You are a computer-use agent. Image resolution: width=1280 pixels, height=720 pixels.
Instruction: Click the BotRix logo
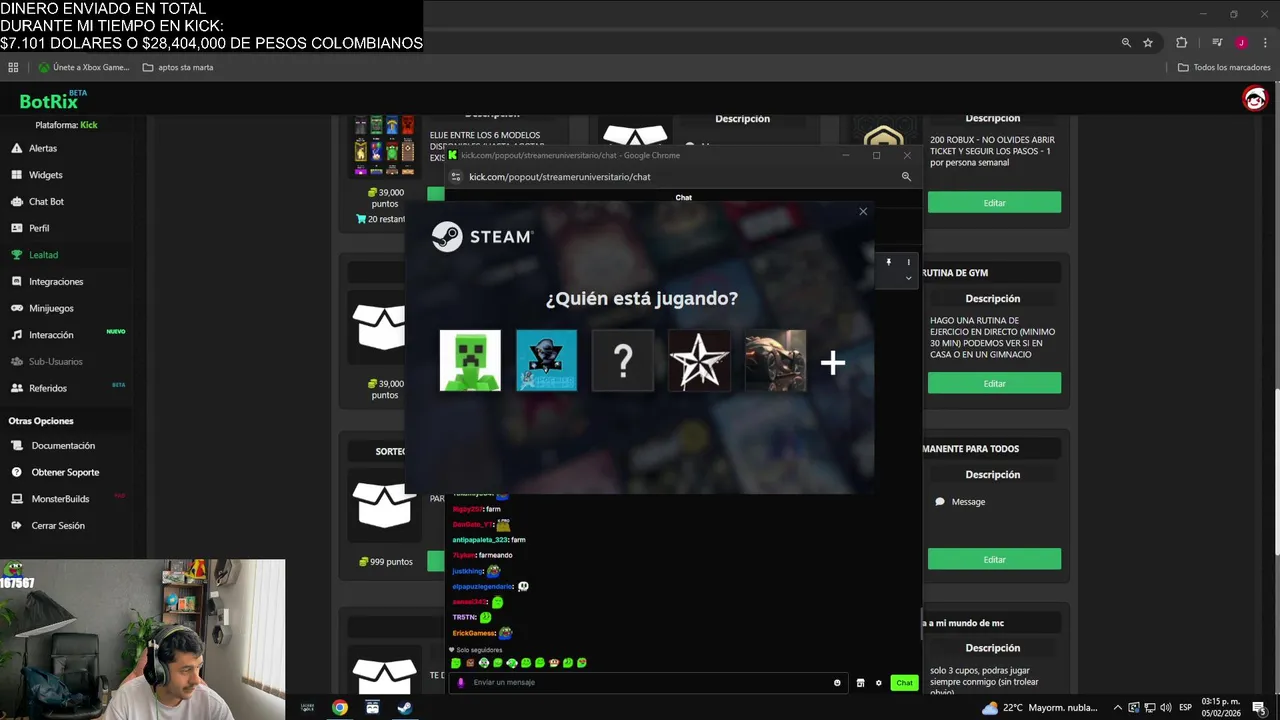pyautogui.click(x=49, y=102)
